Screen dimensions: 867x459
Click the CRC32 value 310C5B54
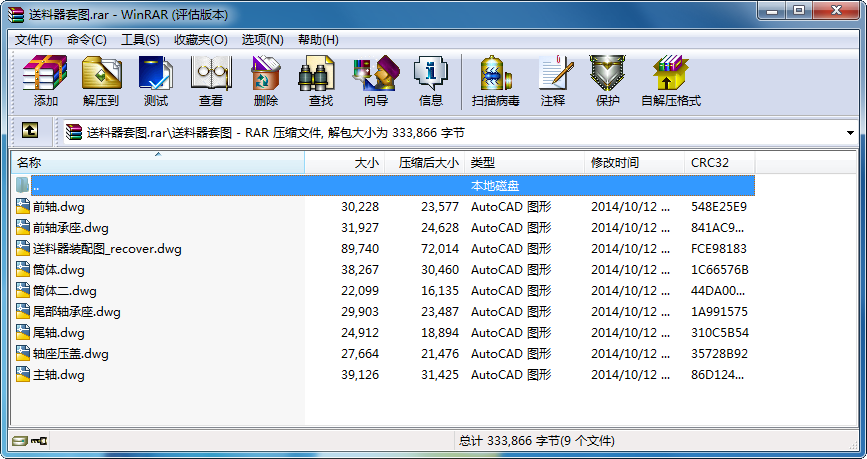(x=719, y=333)
